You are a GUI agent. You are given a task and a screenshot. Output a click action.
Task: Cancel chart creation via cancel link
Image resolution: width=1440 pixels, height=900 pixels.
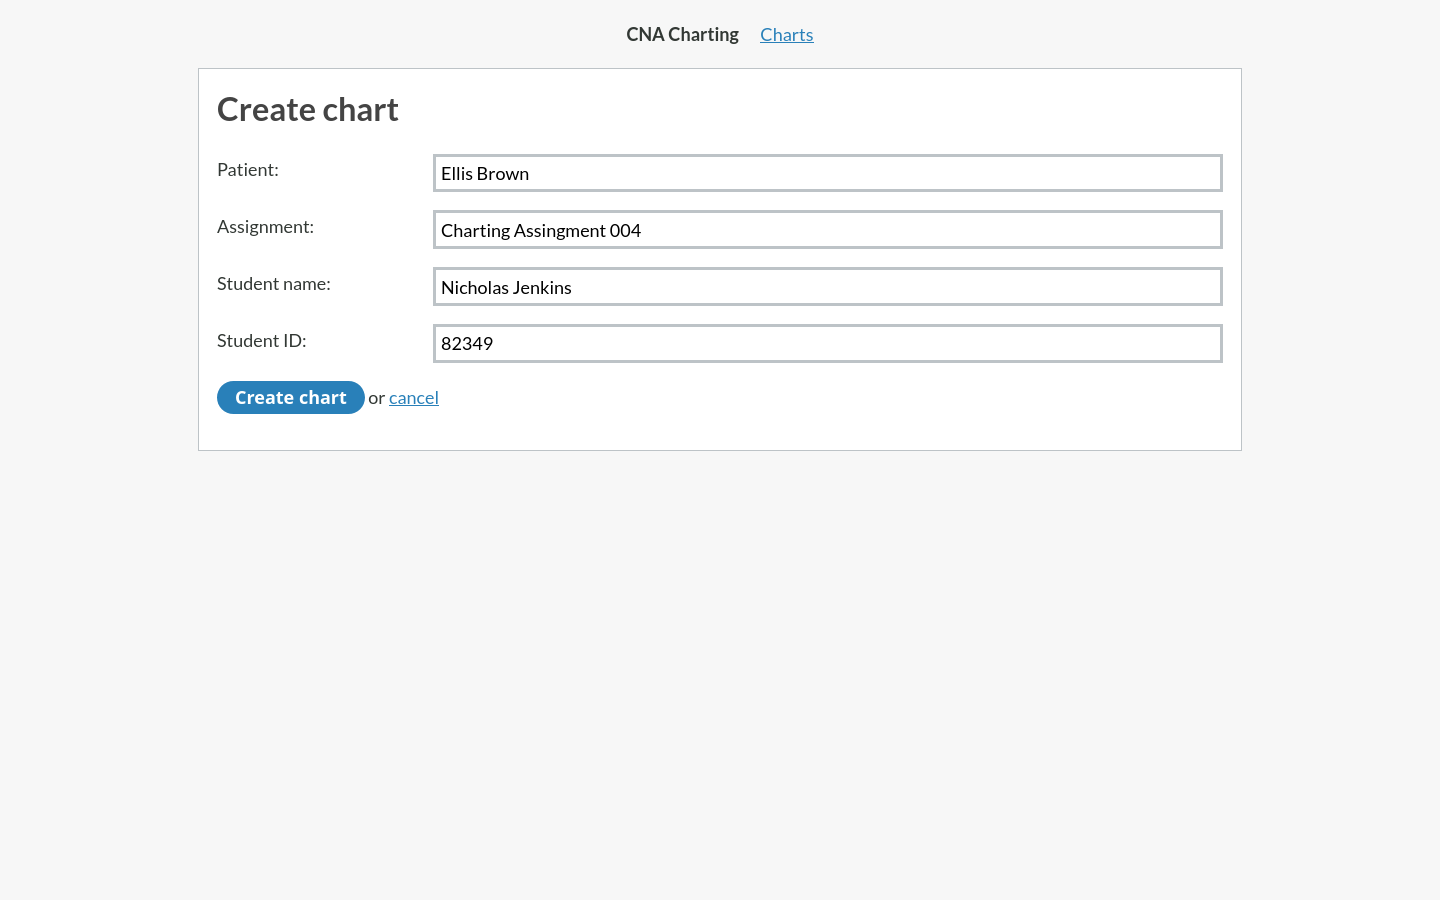coord(413,398)
